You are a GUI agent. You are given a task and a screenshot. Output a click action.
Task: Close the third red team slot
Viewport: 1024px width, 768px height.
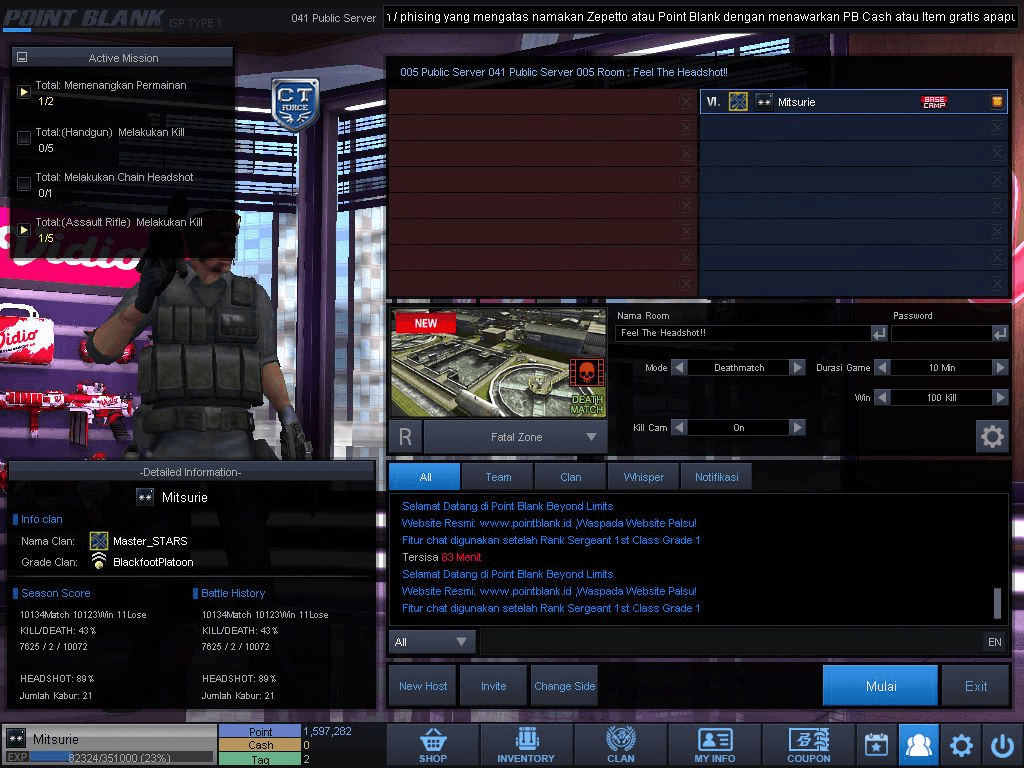[x=685, y=153]
